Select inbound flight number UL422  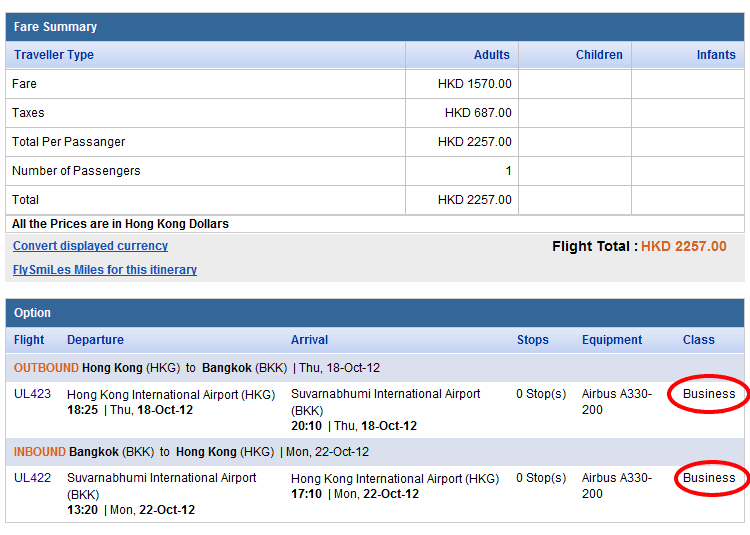(32, 478)
